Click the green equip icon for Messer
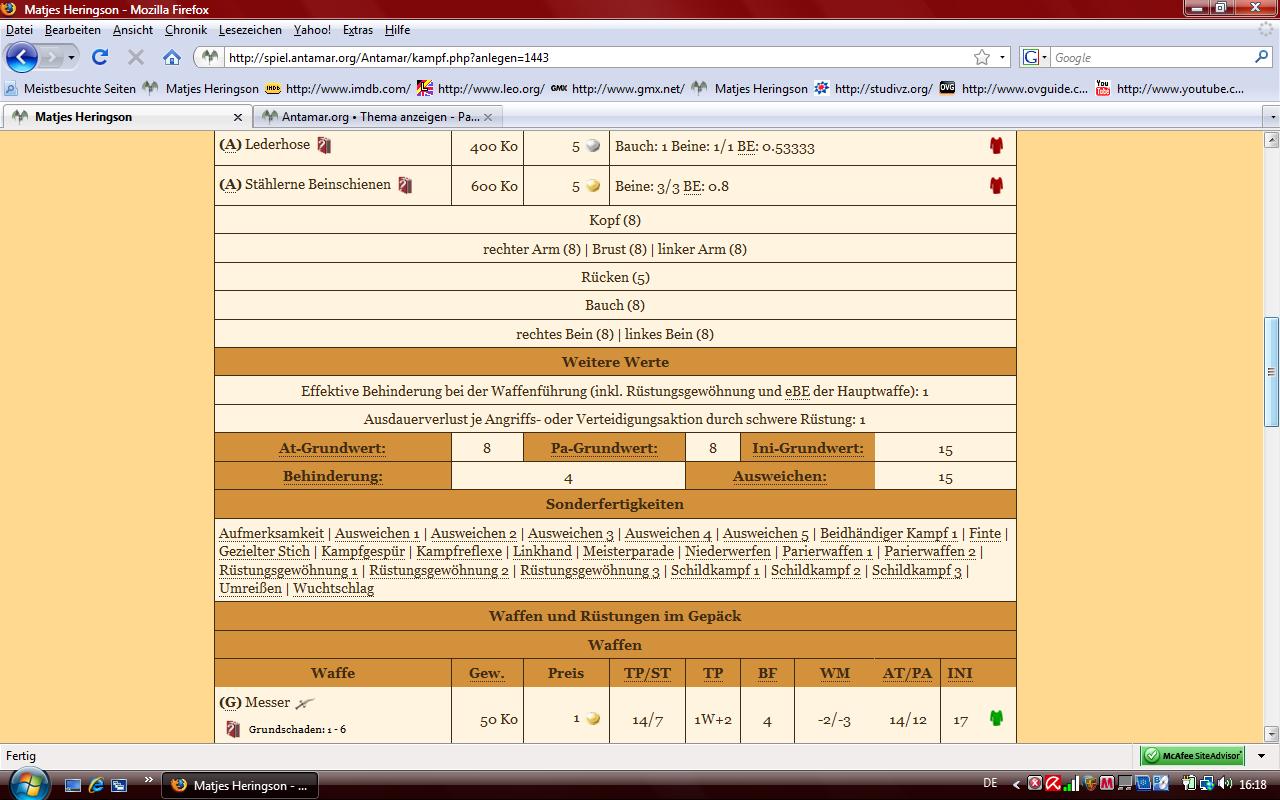Image resolution: width=1280 pixels, height=800 pixels. (x=996, y=718)
